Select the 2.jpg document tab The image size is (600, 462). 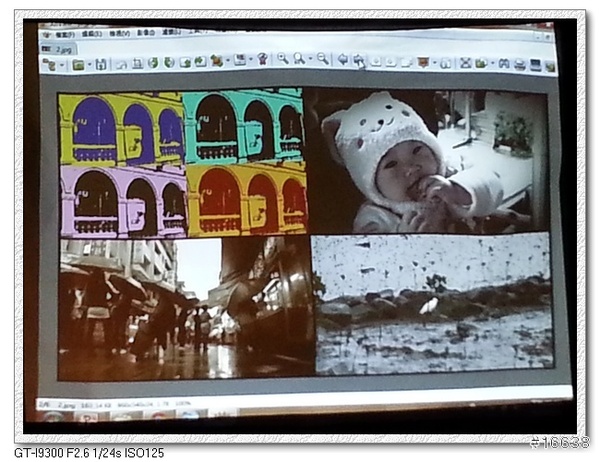pyautogui.click(x=60, y=48)
